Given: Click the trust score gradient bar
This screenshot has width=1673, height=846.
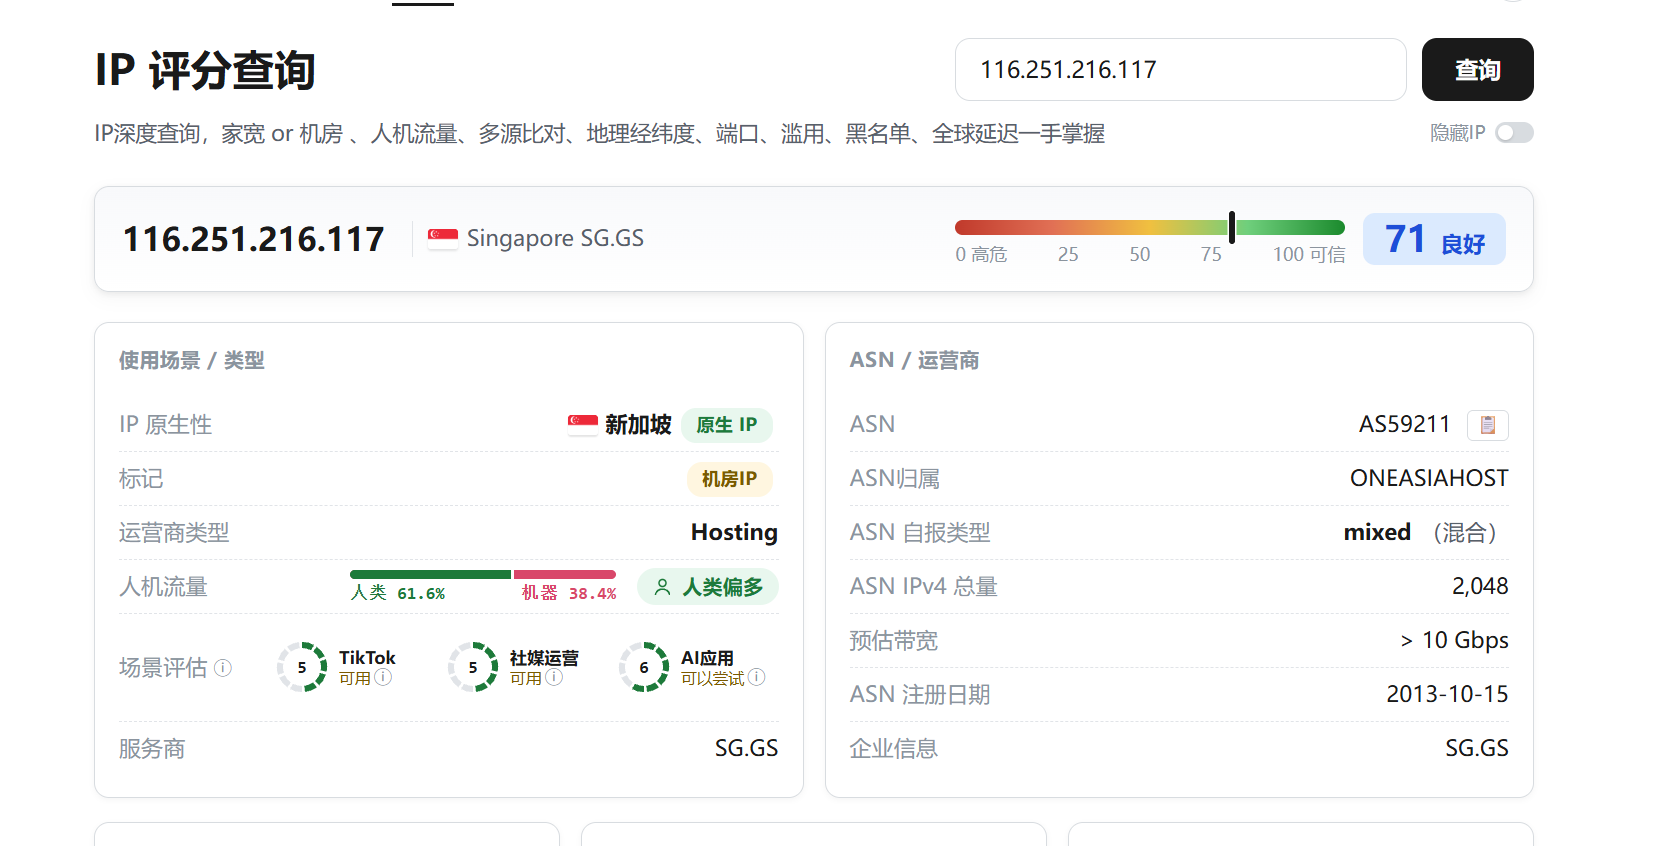Looking at the screenshot, I should [x=1150, y=227].
